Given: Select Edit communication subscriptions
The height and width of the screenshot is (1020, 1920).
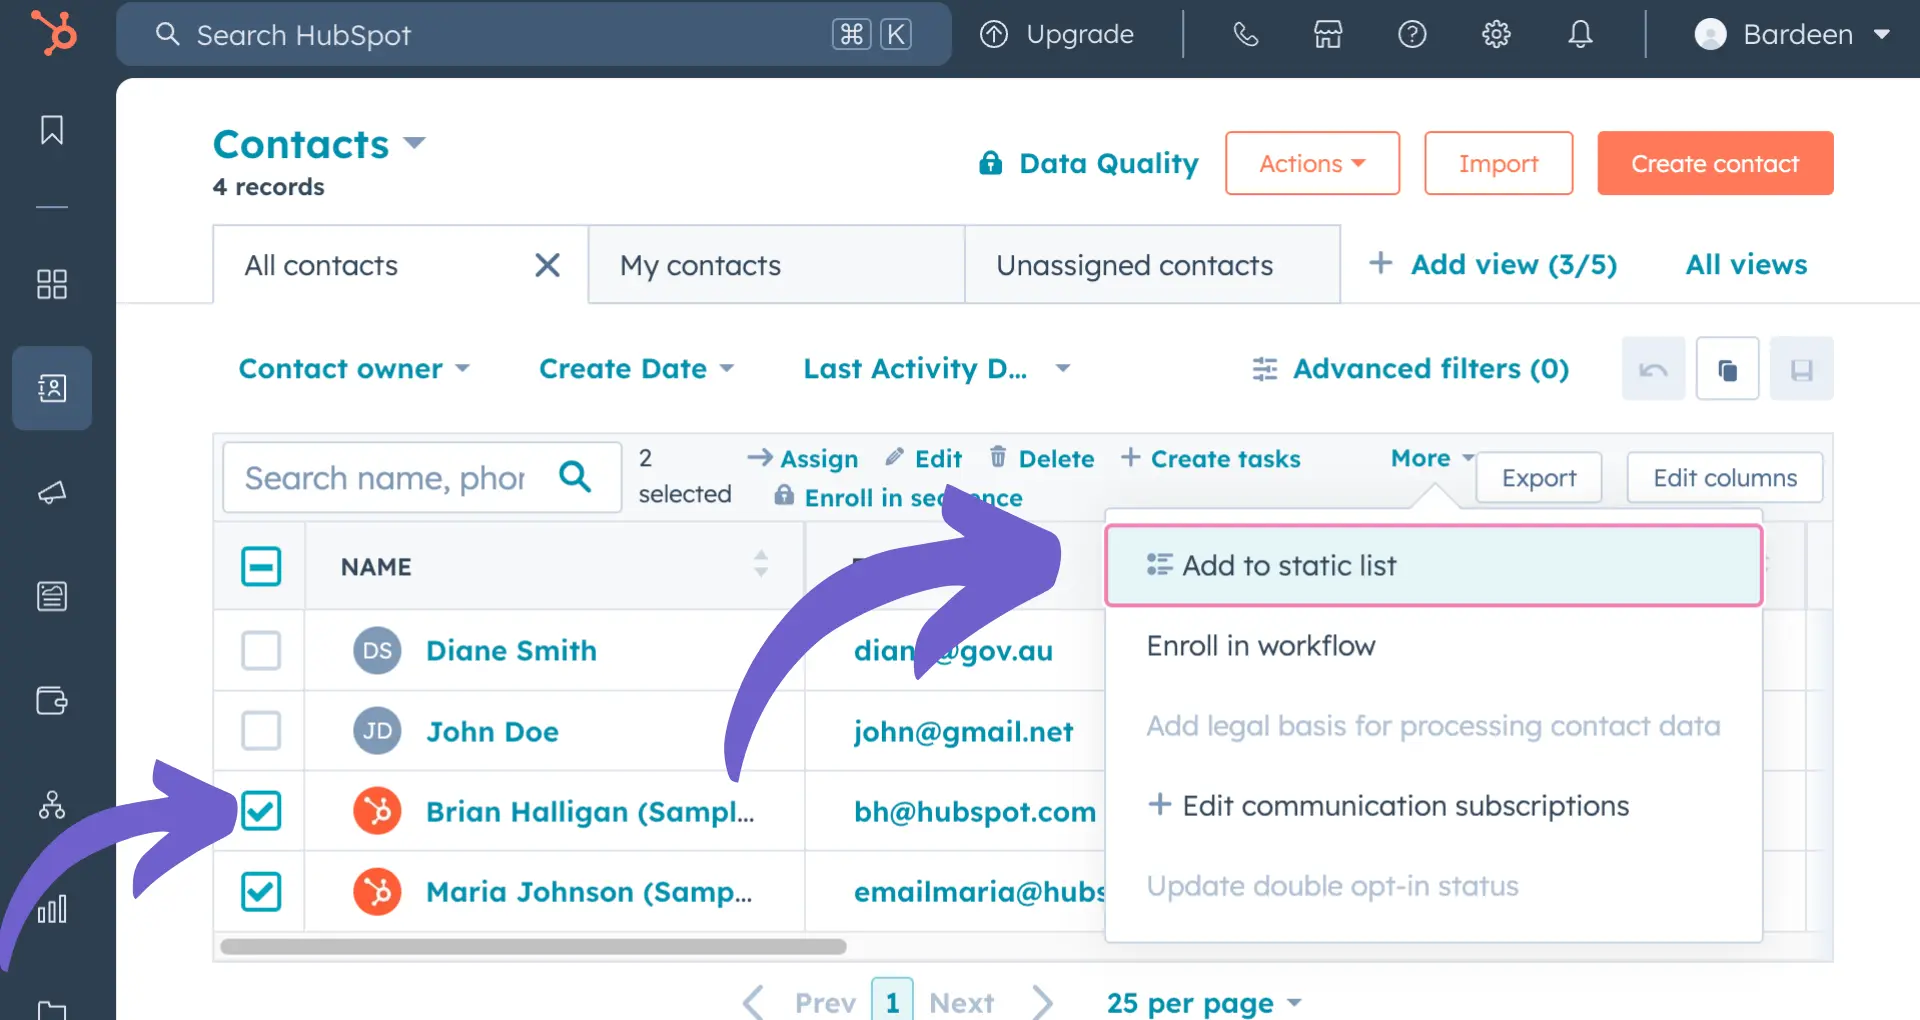Looking at the screenshot, I should [x=1433, y=805].
